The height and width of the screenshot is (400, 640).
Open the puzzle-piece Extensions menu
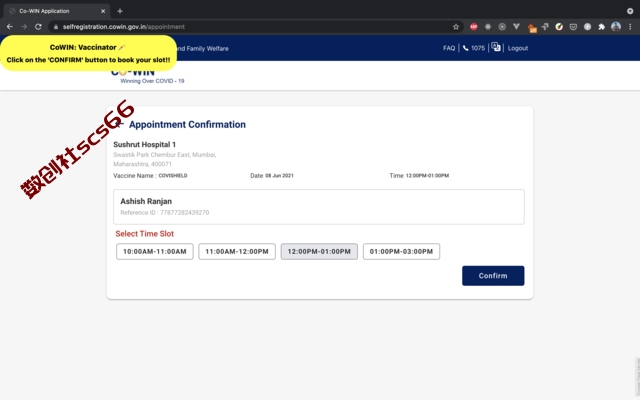pos(601,27)
